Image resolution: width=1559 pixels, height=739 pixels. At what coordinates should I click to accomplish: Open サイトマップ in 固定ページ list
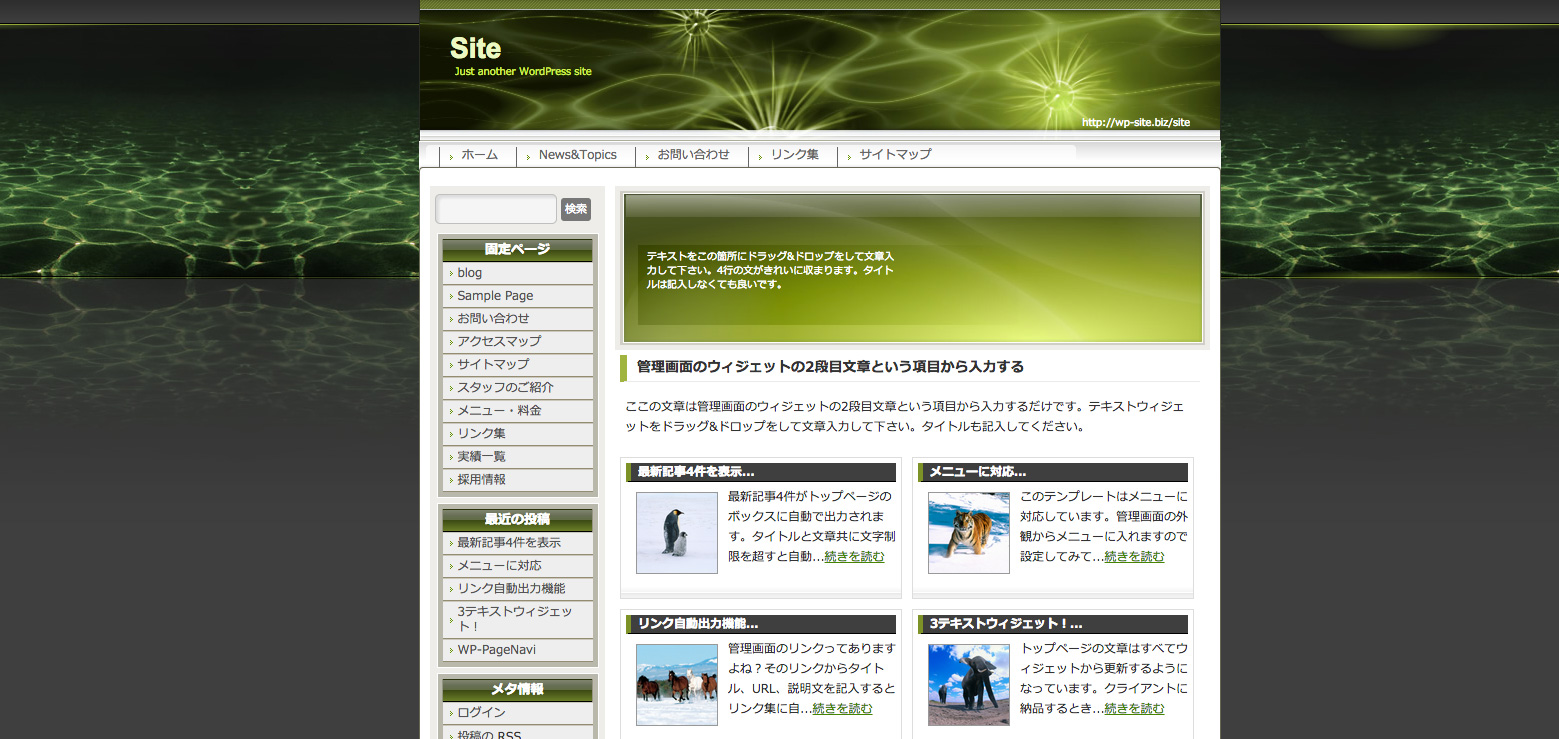(518, 365)
